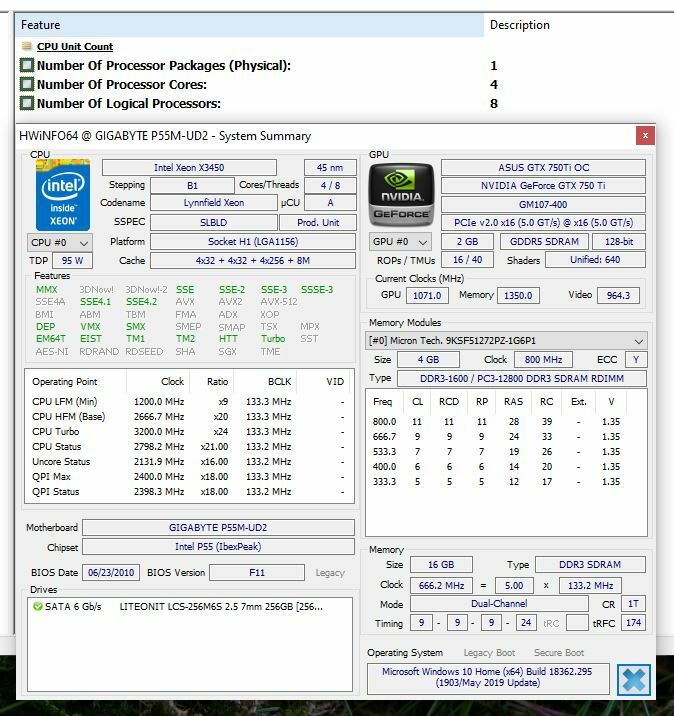Click the tRFC value 174
Viewport: 674px width, 716px height.
tap(633, 623)
